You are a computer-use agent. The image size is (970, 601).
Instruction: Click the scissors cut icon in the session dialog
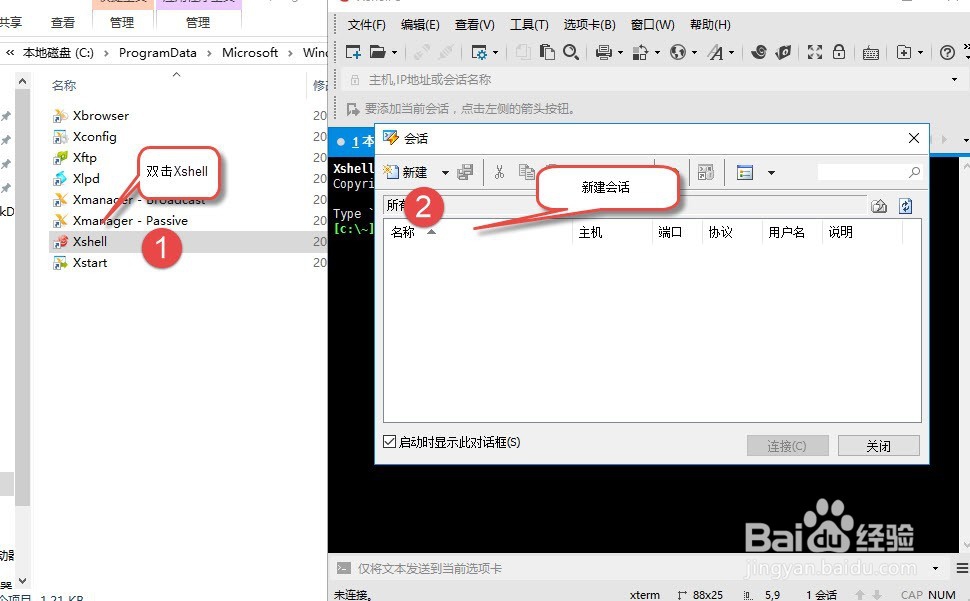[500, 172]
